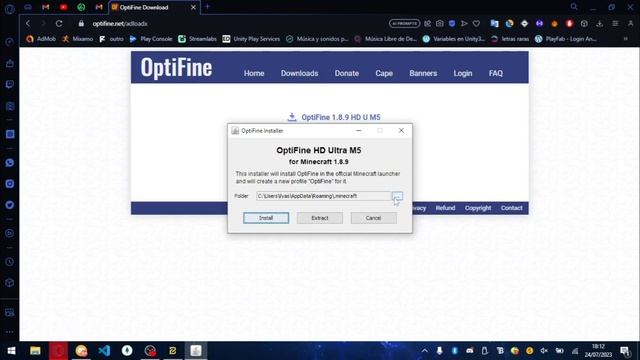Screen dimensions: 640x360
Task: Open the Banners page in OptiFine navigation
Action: point(423,73)
